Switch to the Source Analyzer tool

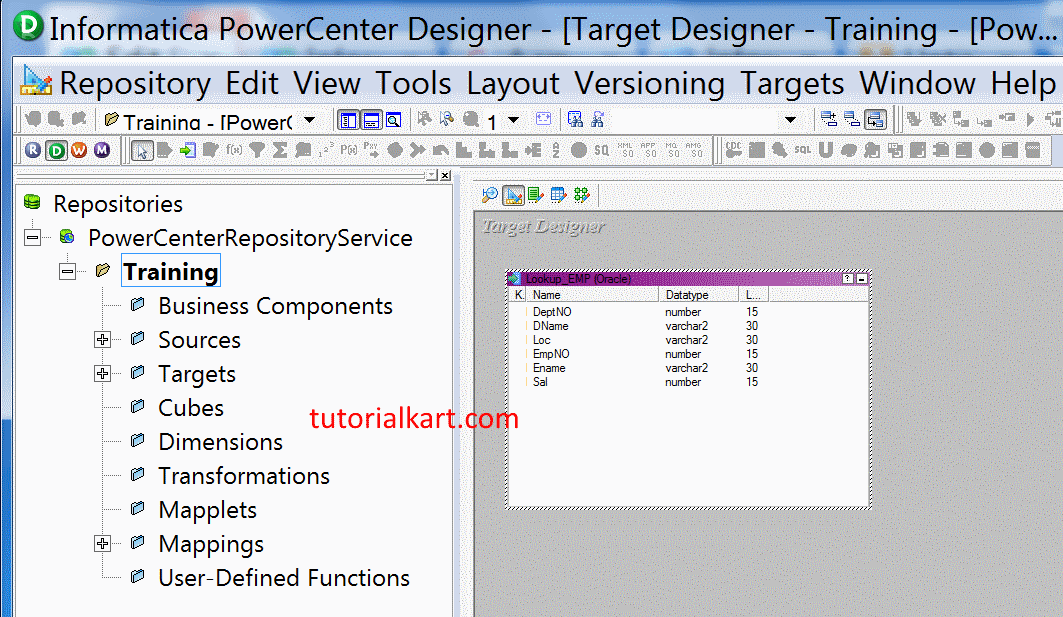(x=492, y=195)
